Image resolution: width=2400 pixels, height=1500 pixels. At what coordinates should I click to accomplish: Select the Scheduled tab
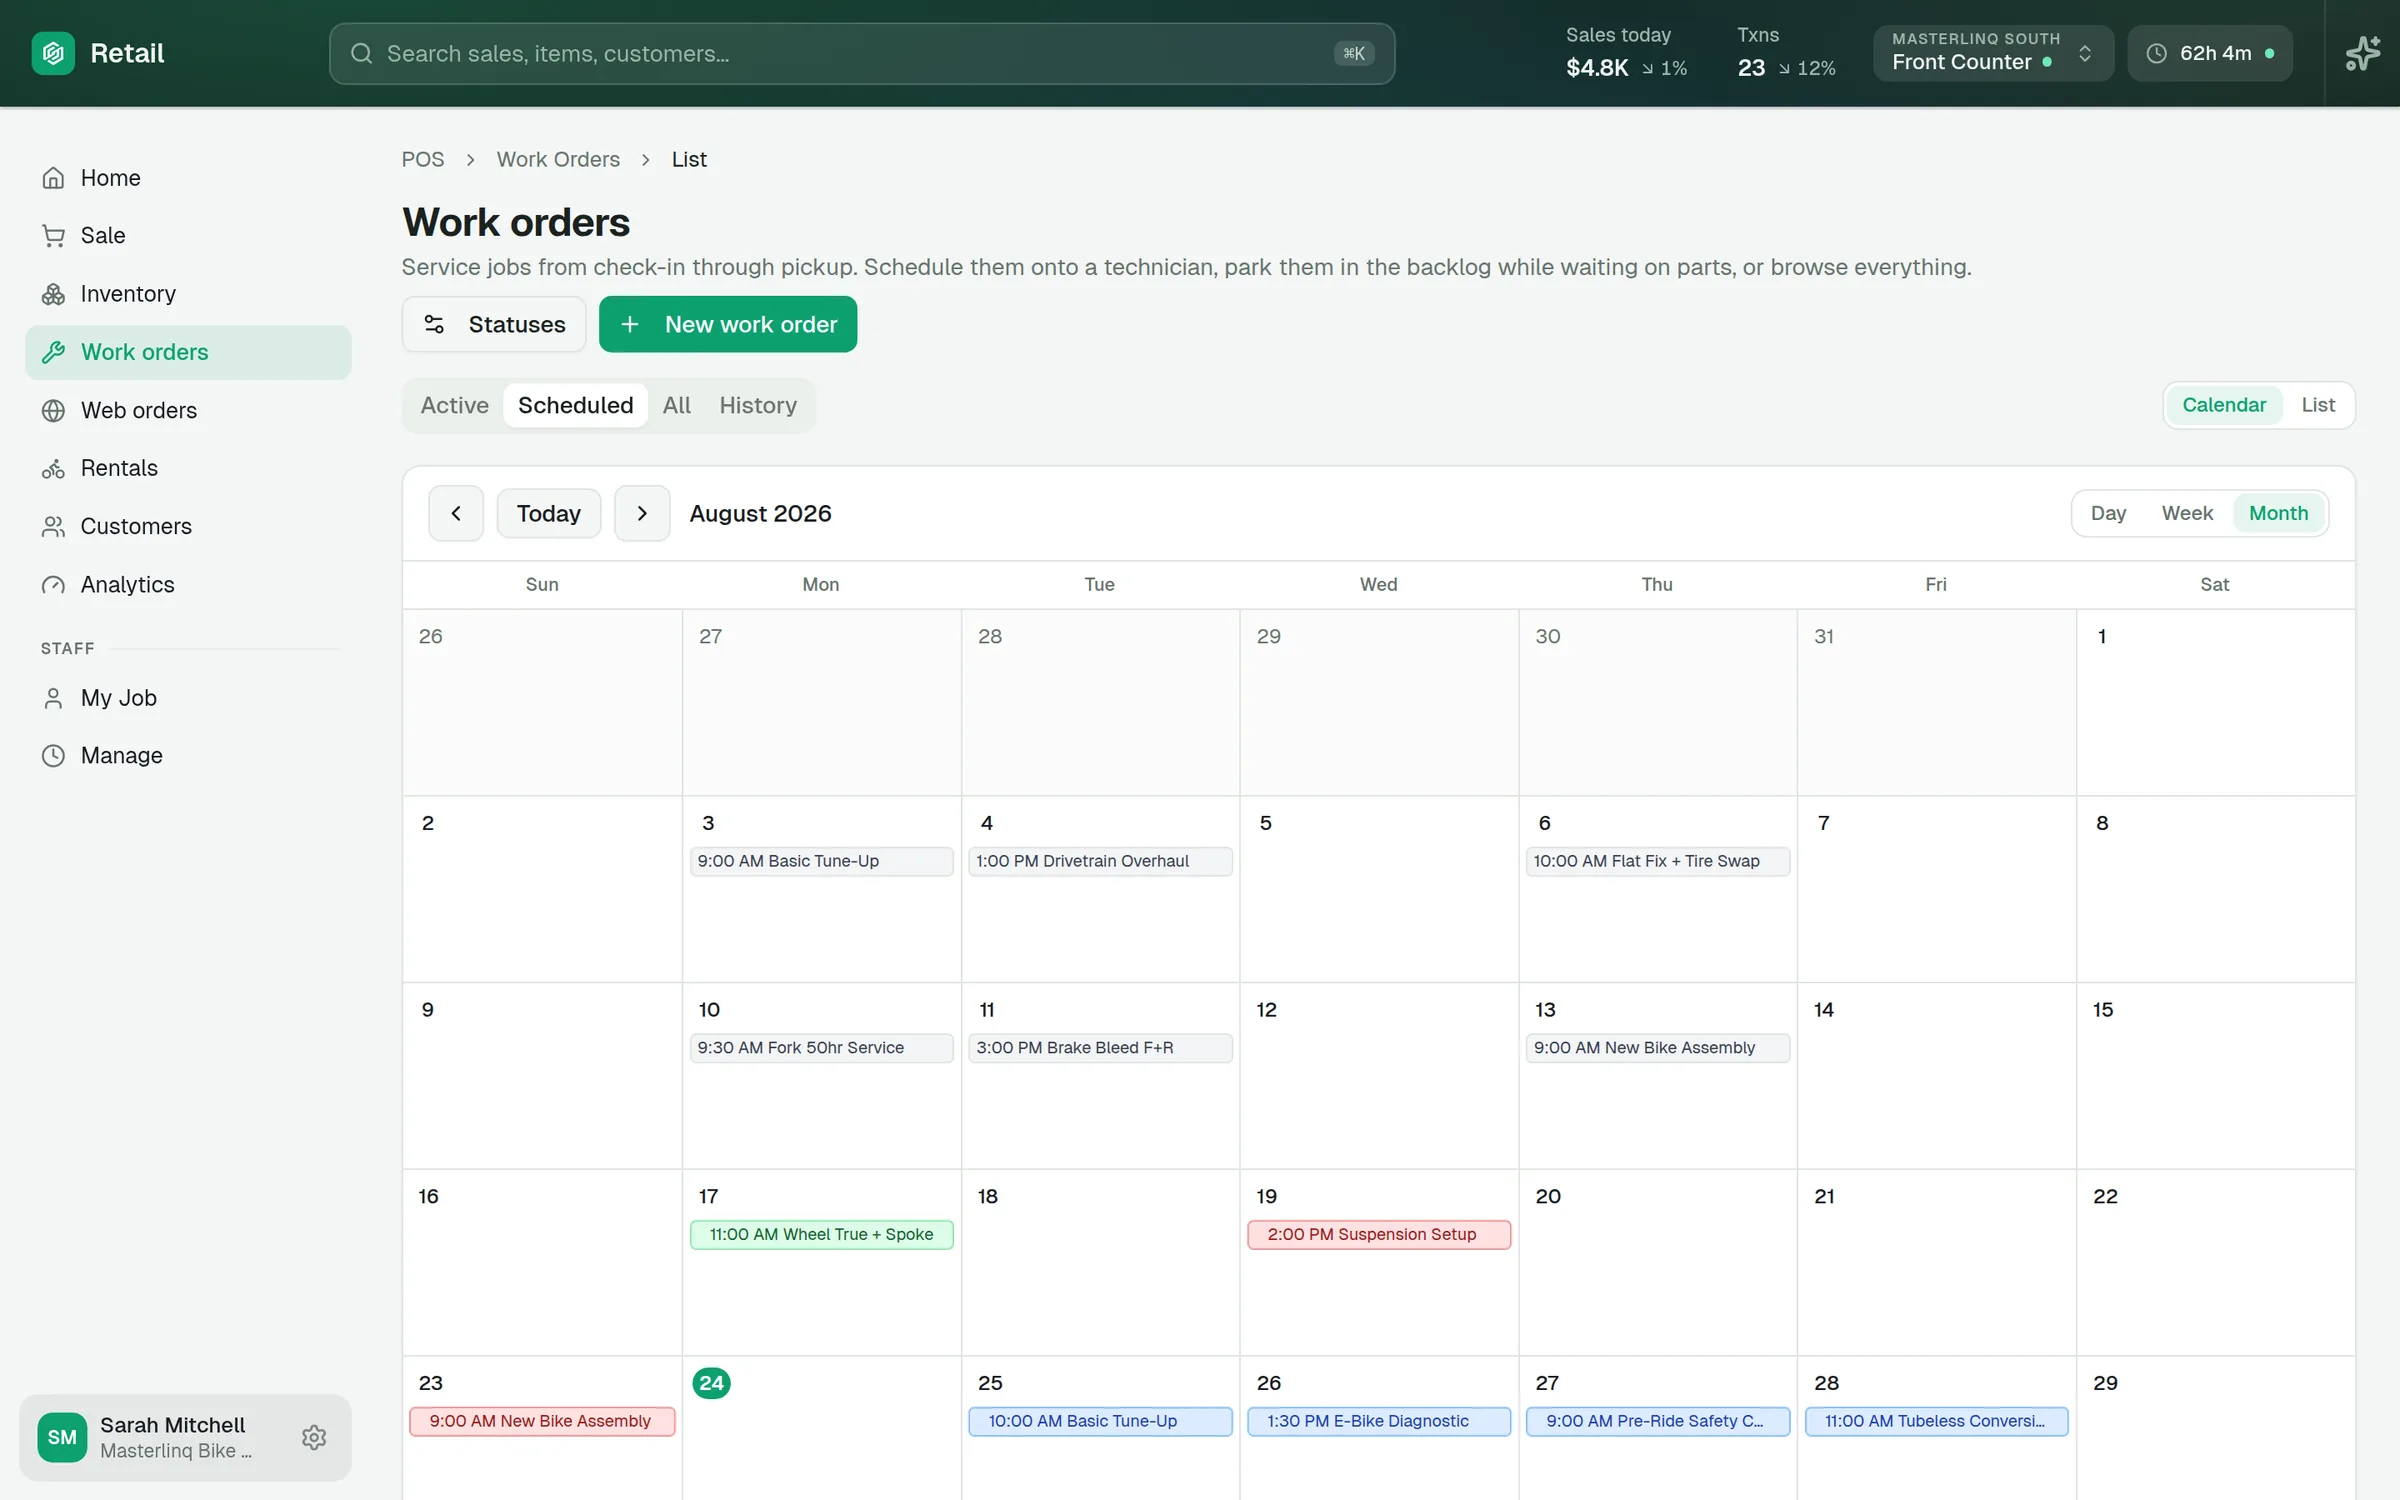pos(575,406)
